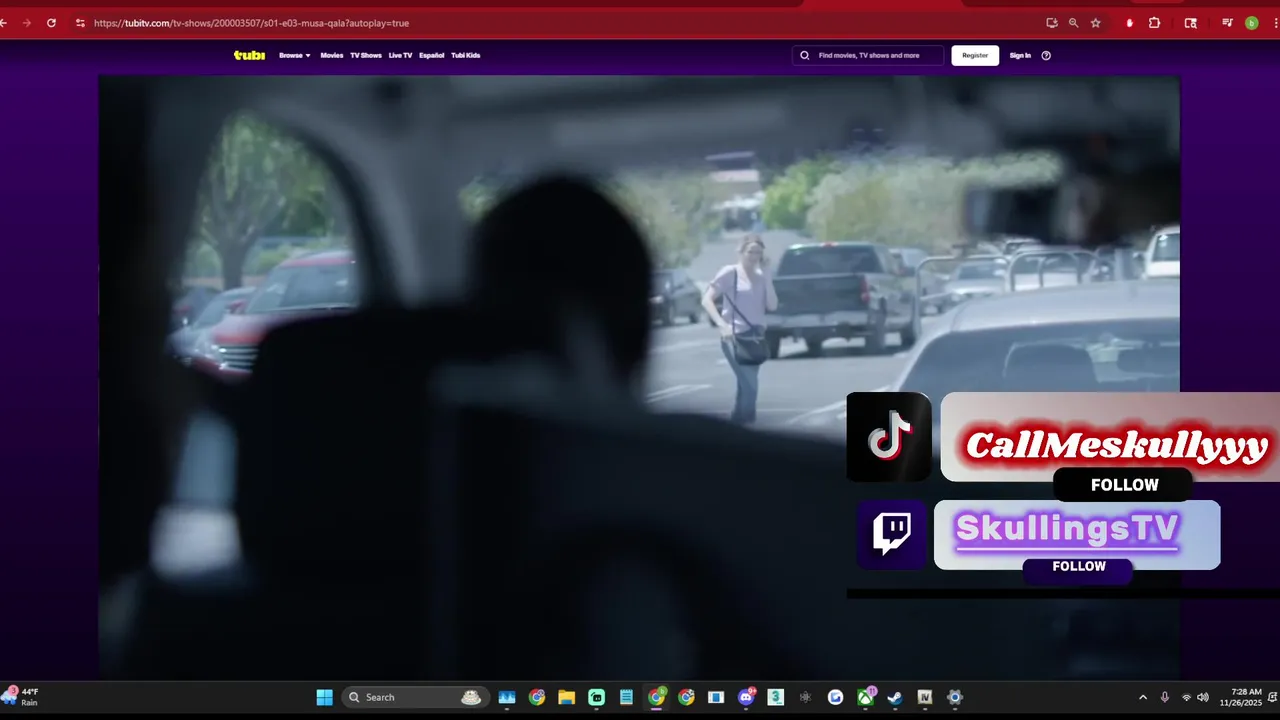Click the microphone icon in system tray
The image size is (1280, 720).
[x=1164, y=697]
